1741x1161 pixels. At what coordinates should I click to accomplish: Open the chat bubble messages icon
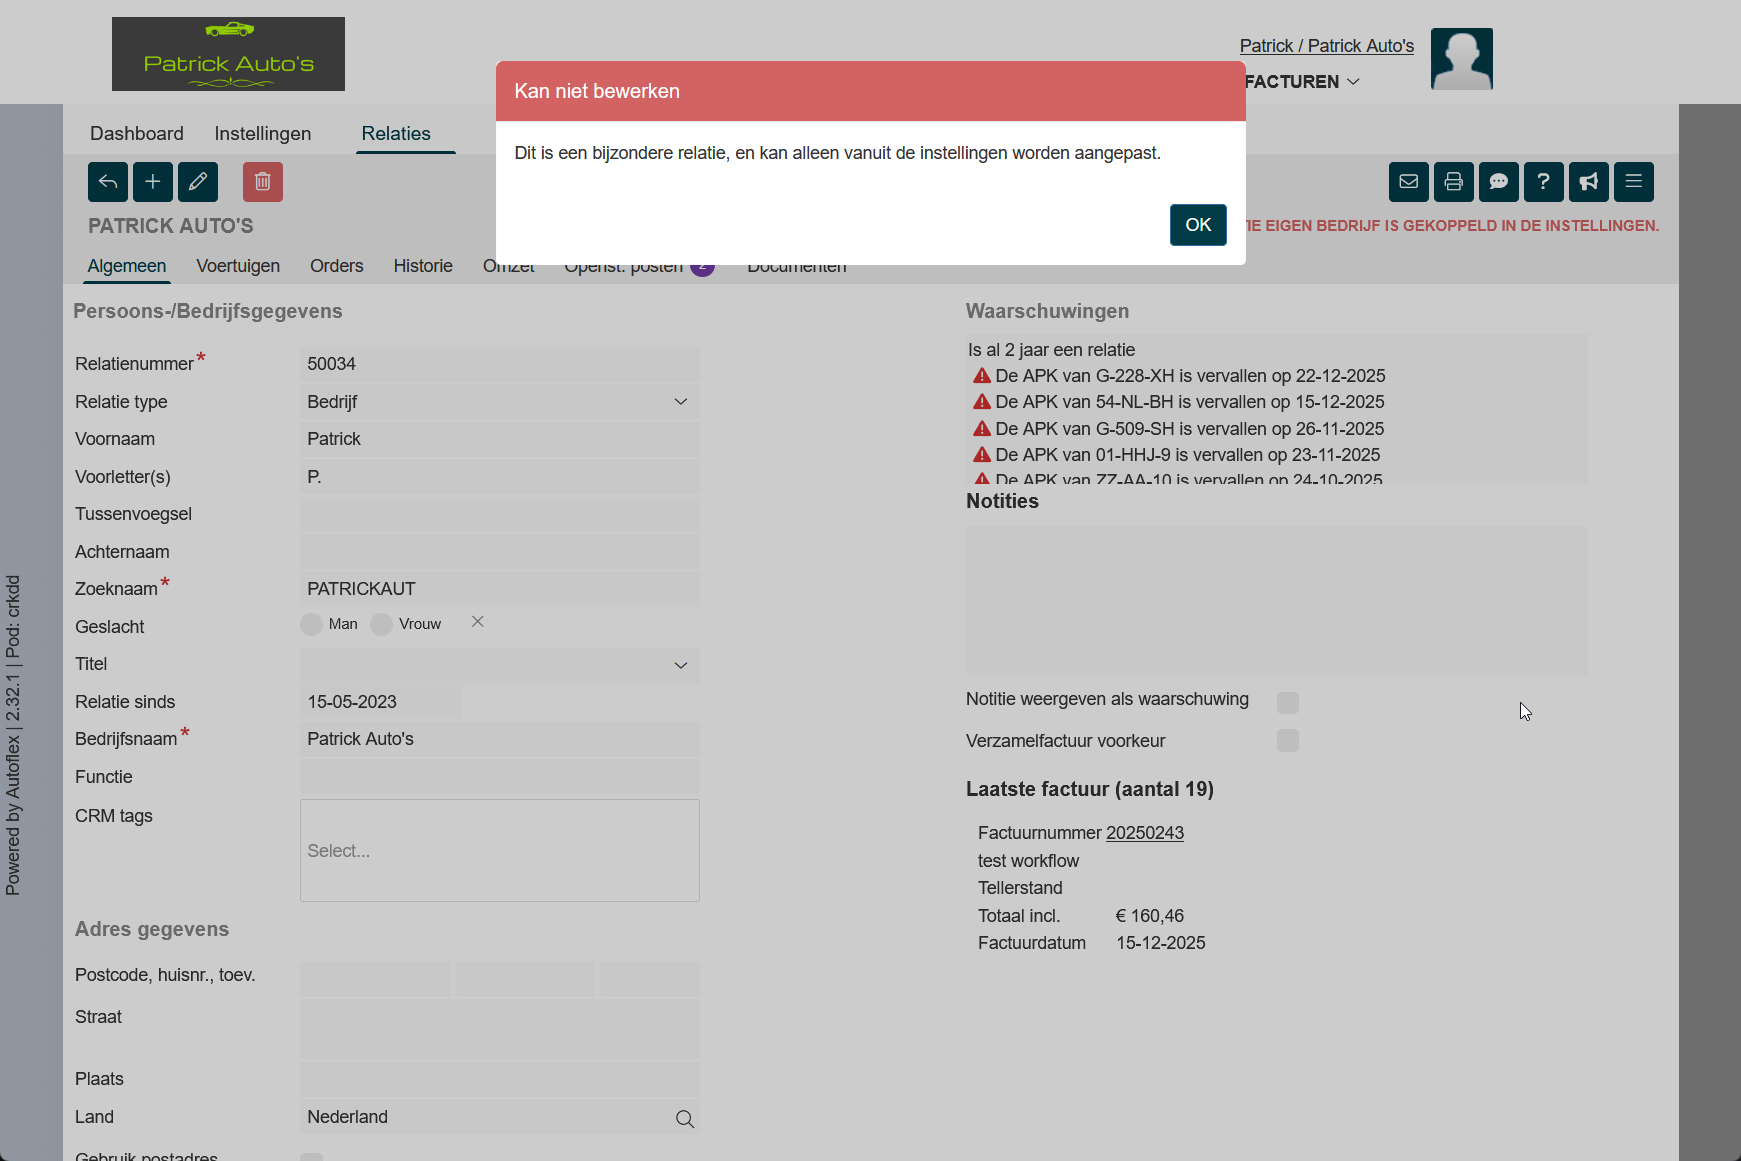pos(1498,182)
